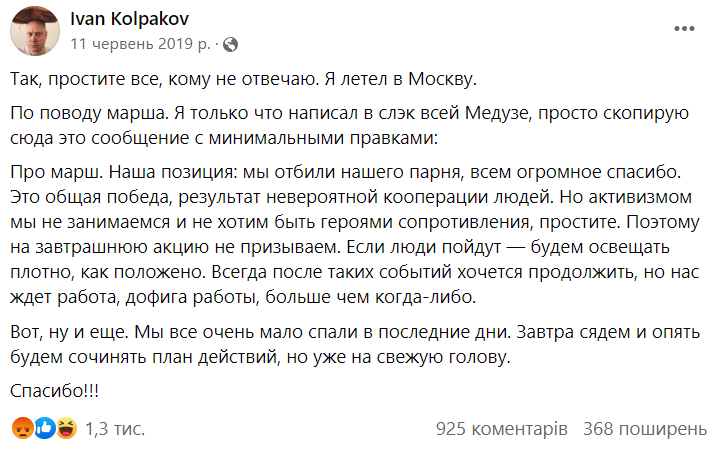Click the phrase 'дофига работы' in the post
Screen dimensions: 714x451
point(192,297)
